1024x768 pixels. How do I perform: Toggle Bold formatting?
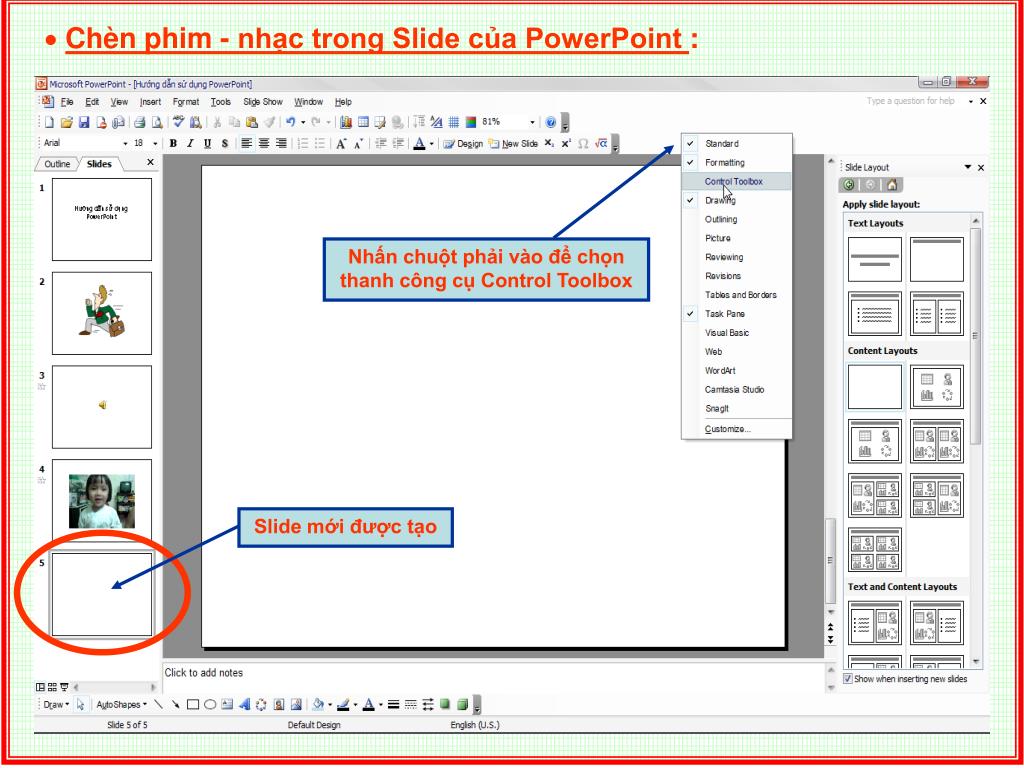(x=173, y=144)
